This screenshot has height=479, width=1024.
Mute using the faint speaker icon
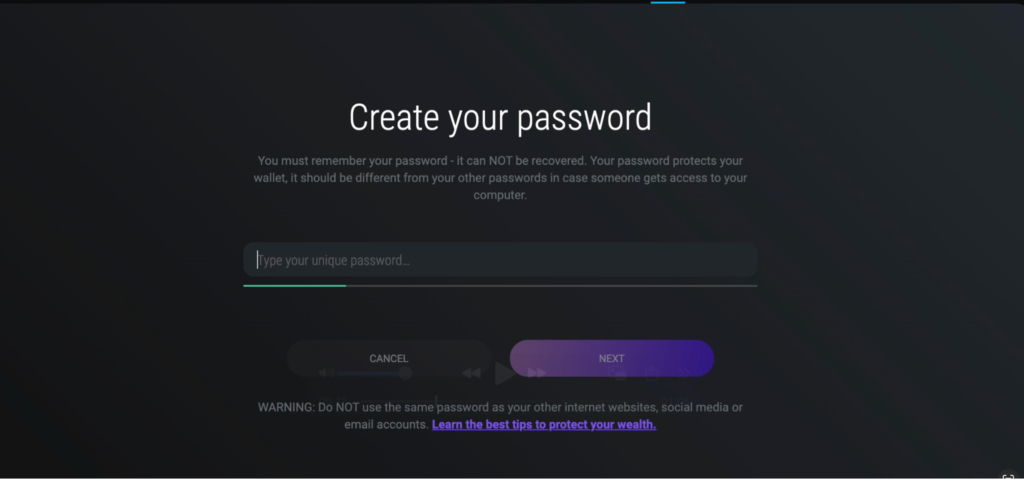click(x=326, y=373)
